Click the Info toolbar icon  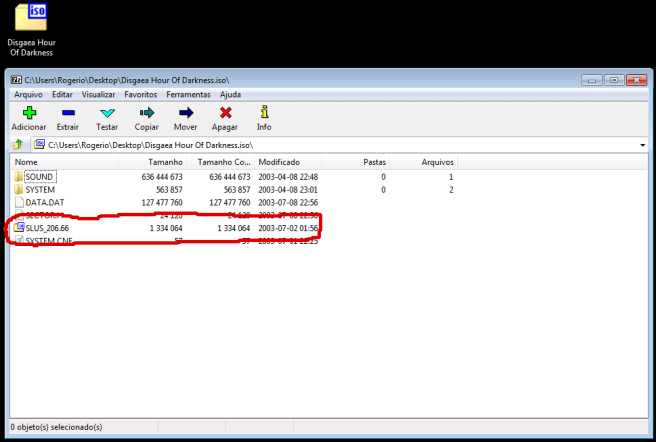point(264,113)
